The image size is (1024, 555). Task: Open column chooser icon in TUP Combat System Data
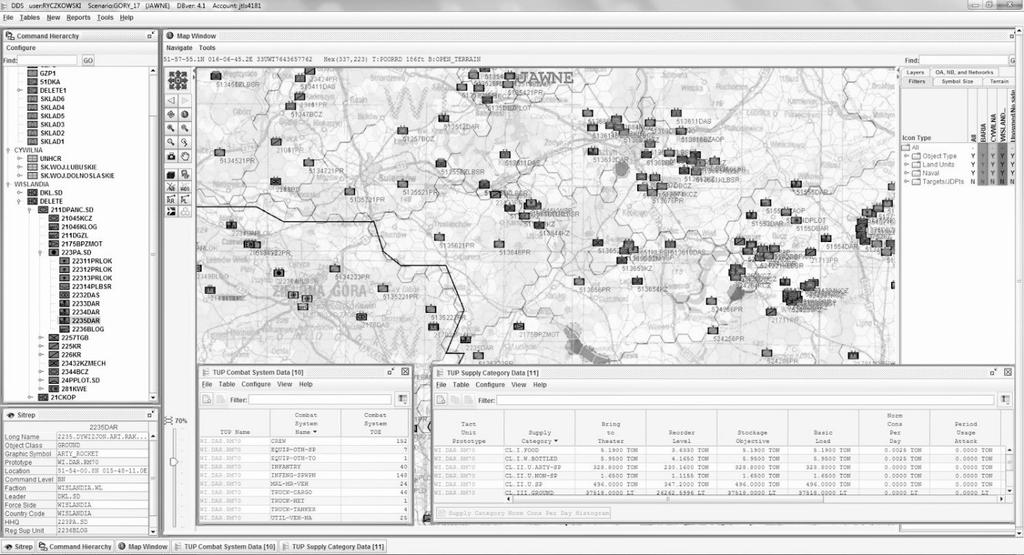click(x=402, y=400)
